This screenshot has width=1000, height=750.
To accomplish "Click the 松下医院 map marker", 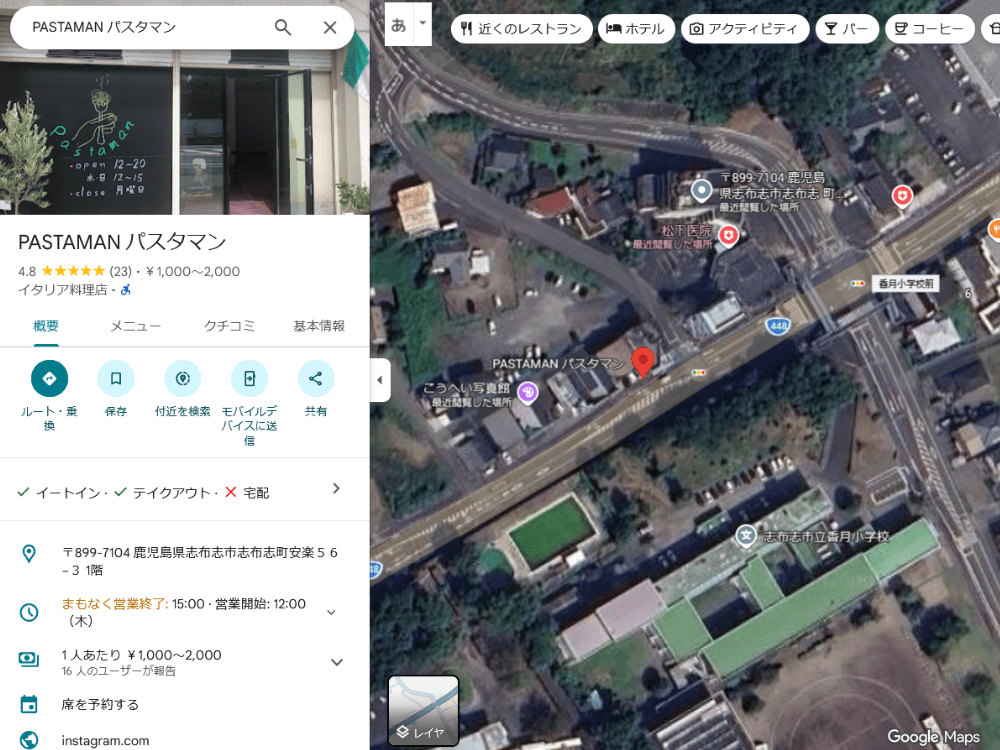I will click(729, 235).
